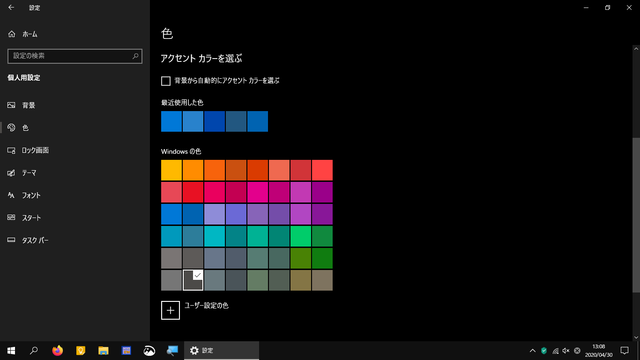Open the フォント fonts settings
The width and height of the screenshot is (640, 360).
75,196
